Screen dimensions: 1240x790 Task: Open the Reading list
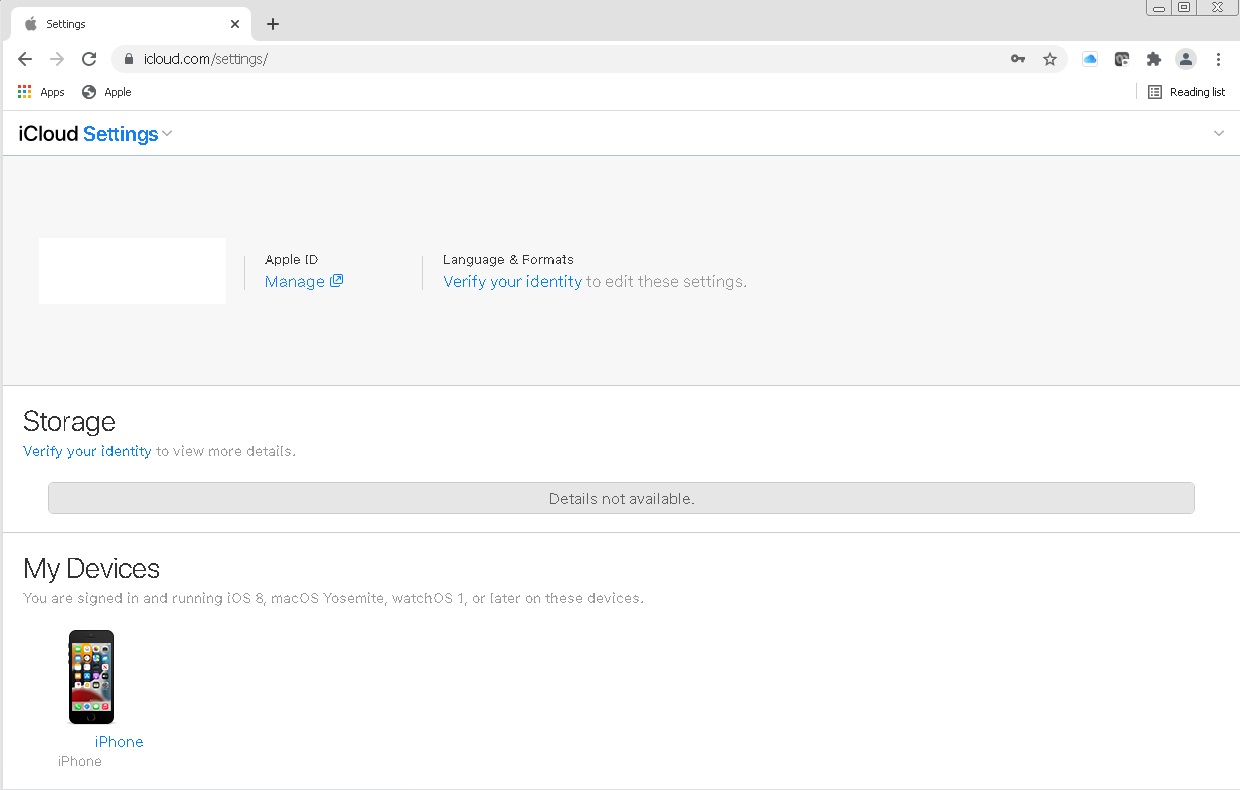(1186, 92)
